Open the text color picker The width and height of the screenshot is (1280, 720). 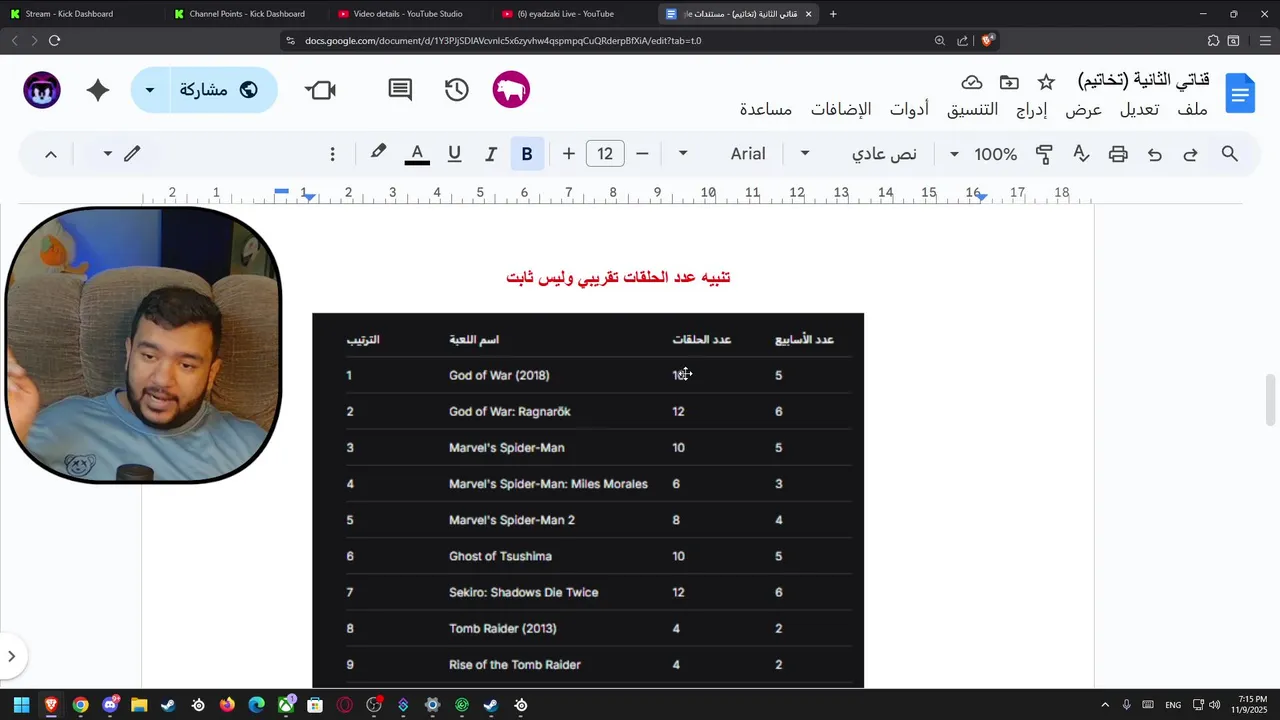[417, 154]
